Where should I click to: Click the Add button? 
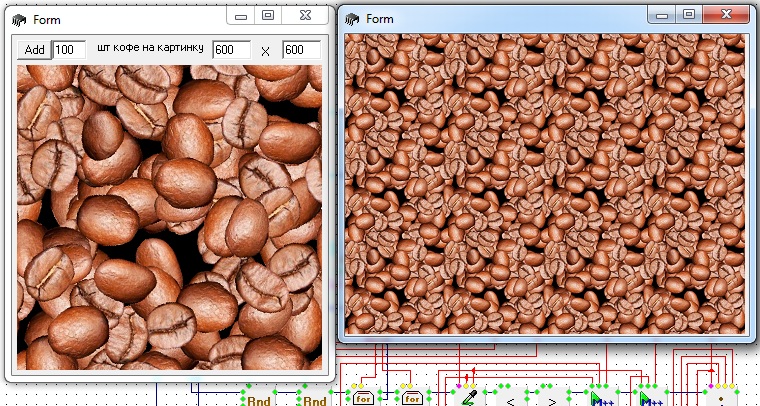point(34,49)
